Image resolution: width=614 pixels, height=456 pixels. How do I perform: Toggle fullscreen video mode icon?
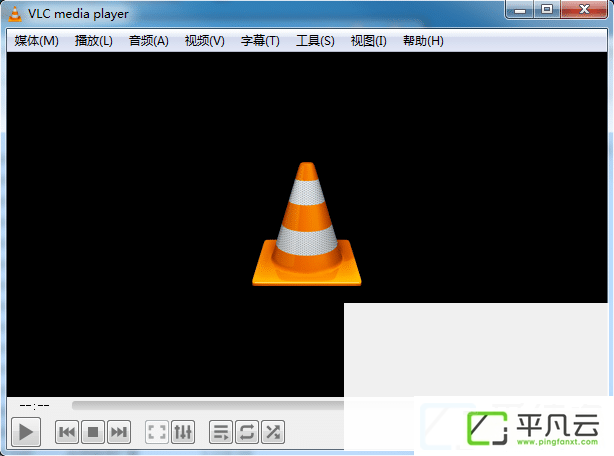pos(157,432)
